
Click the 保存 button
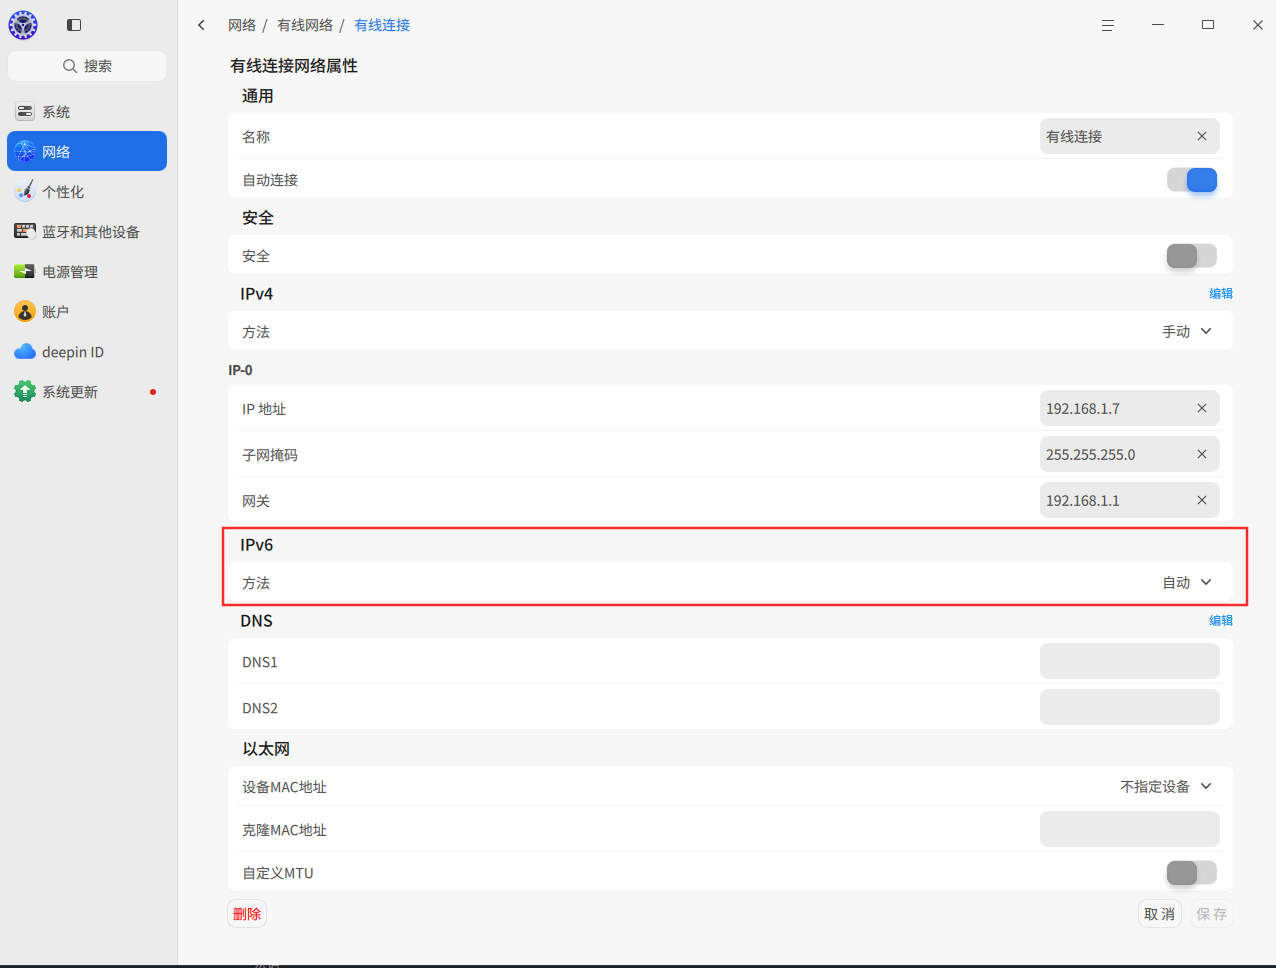tap(1212, 914)
